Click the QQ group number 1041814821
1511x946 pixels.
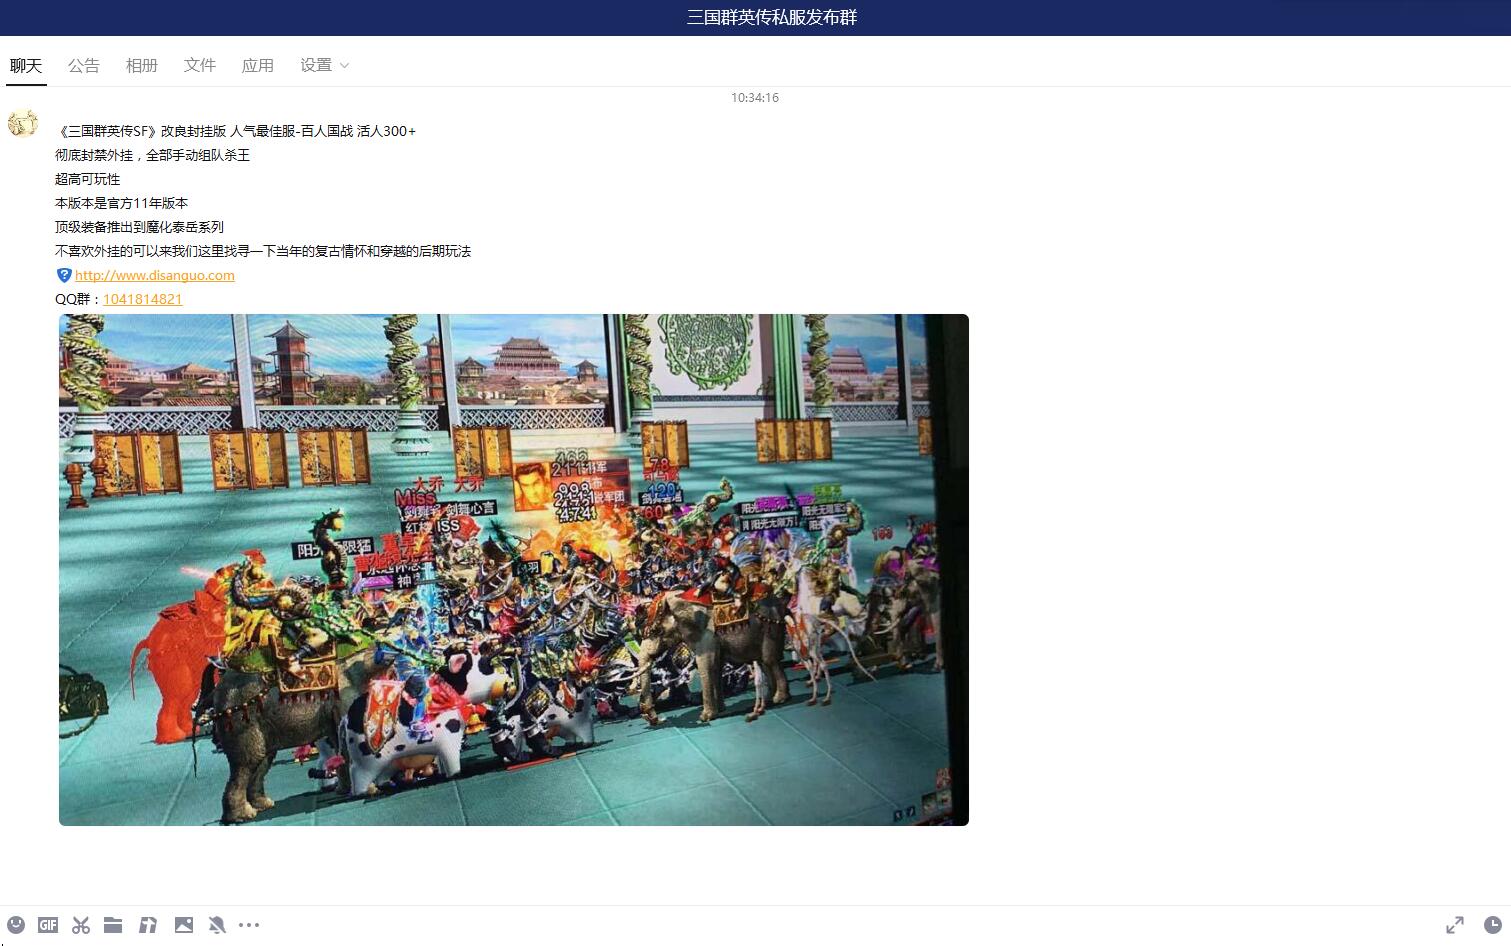(143, 299)
